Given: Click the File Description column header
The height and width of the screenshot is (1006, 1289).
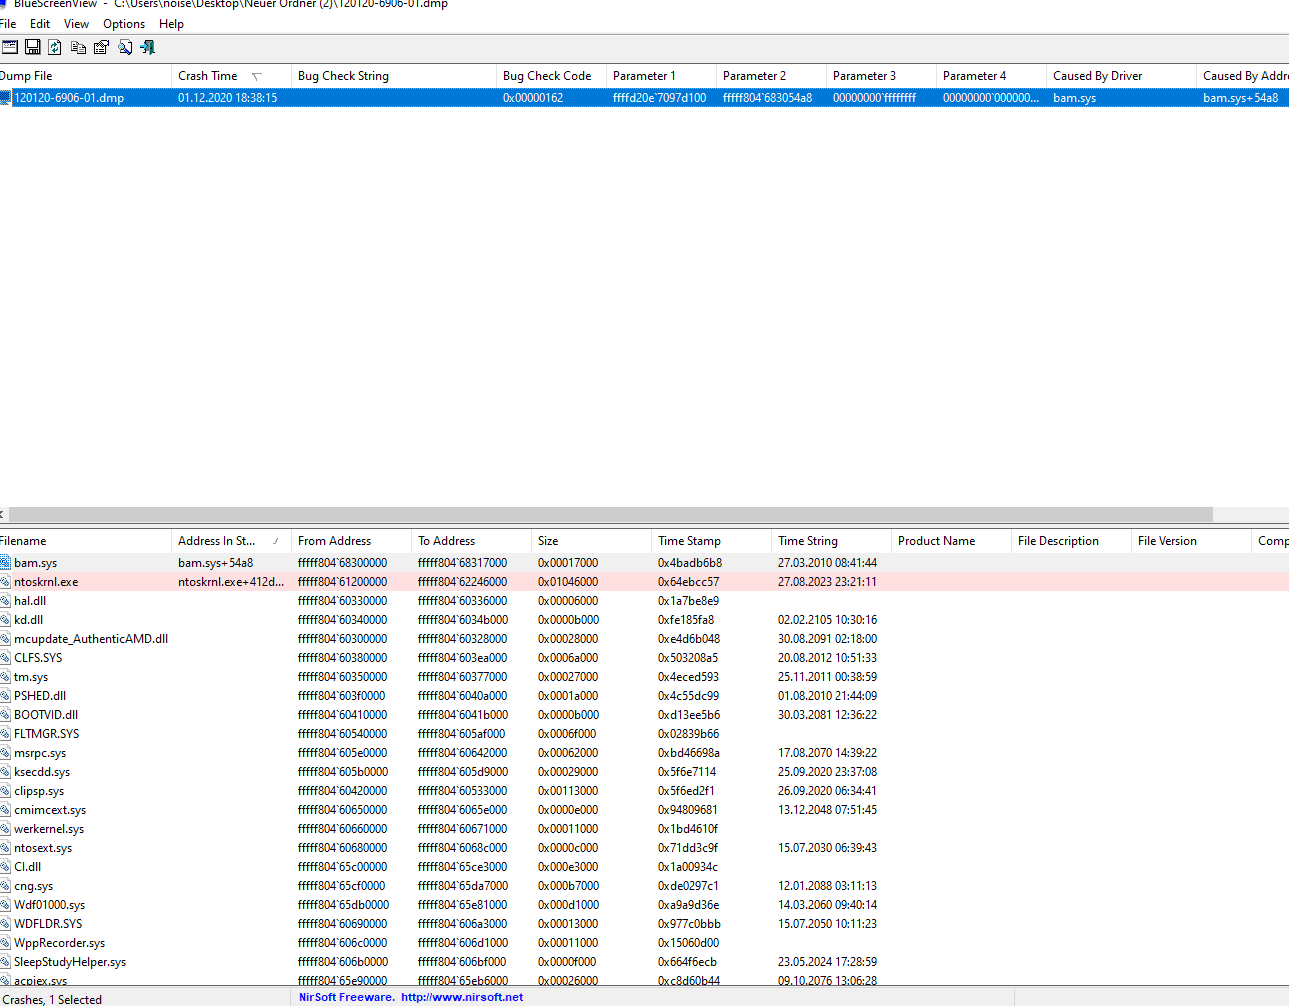Looking at the screenshot, I should click(x=1071, y=541).
